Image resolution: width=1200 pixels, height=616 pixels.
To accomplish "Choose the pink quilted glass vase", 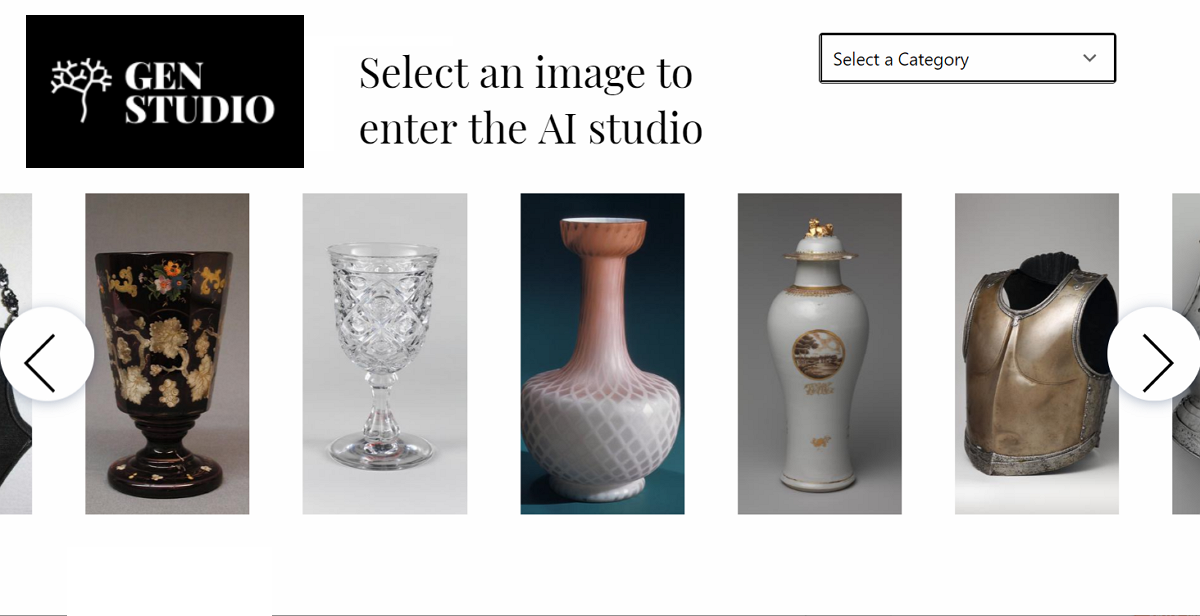I will pos(602,354).
